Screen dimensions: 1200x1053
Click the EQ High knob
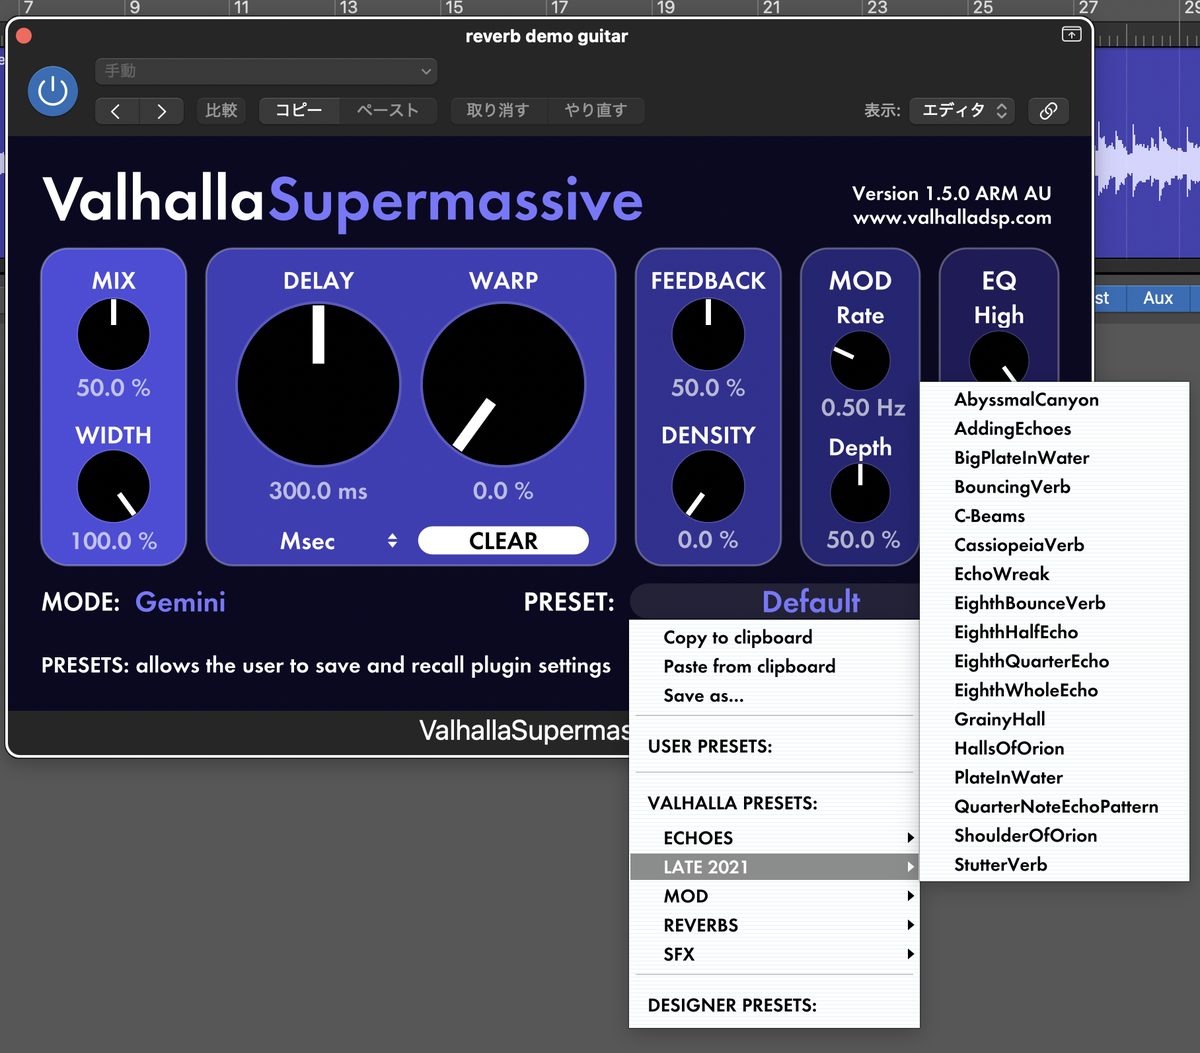point(998,358)
